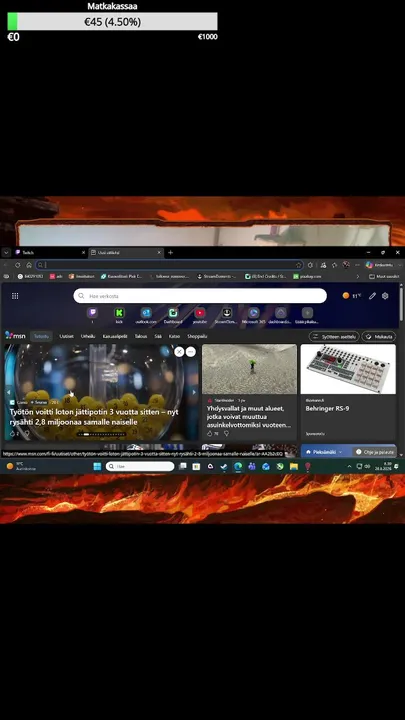Open the Kick quick link tile
This screenshot has width=405, height=720.
(119, 313)
